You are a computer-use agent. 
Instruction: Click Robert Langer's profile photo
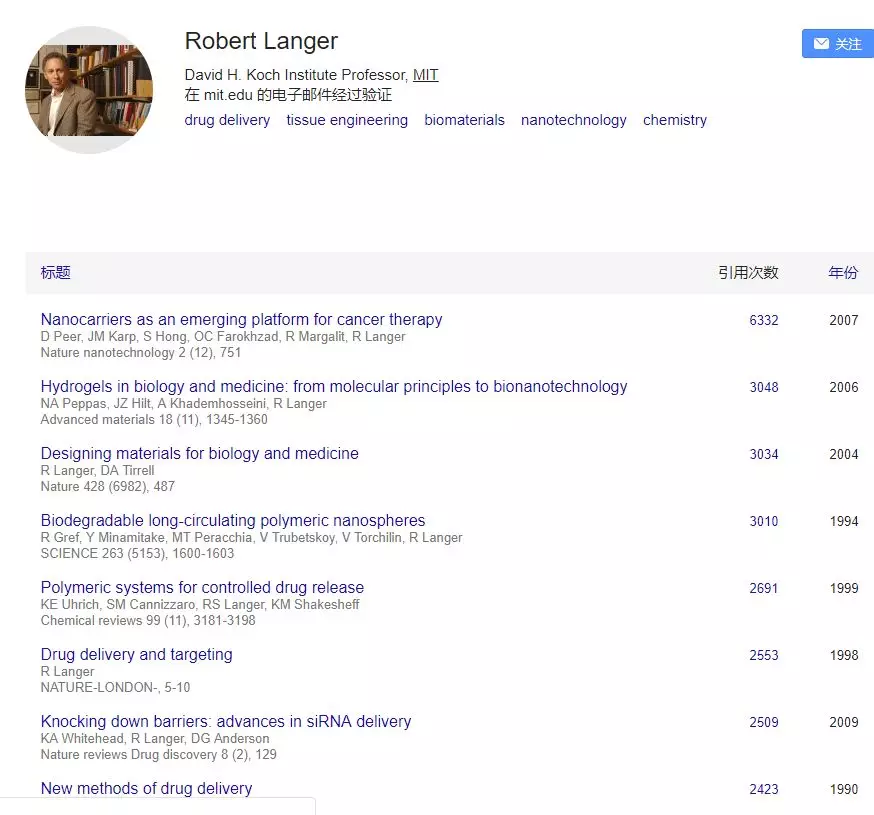(x=89, y=90)
